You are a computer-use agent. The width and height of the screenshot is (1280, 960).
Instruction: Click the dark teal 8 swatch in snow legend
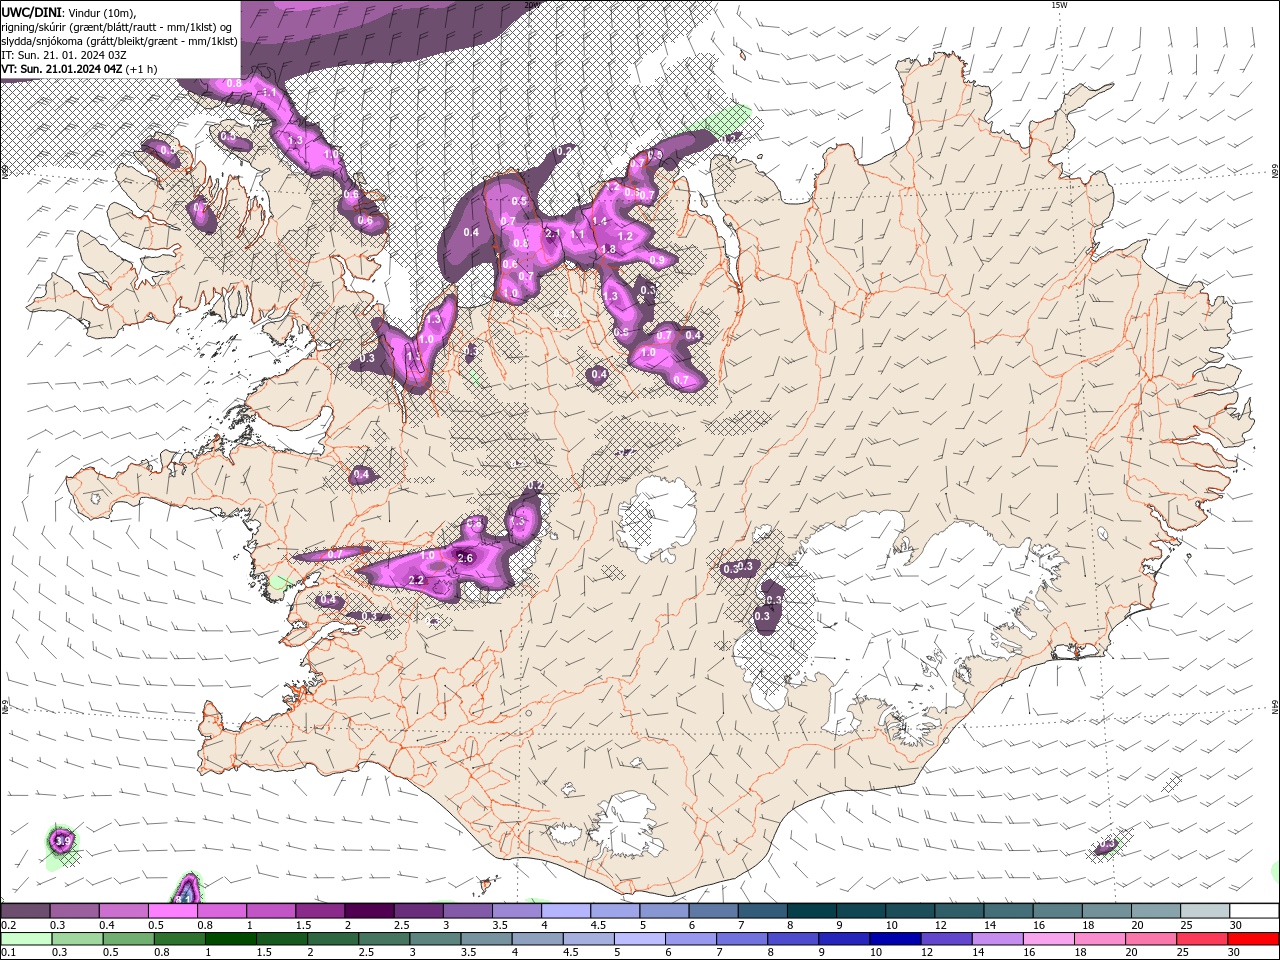coord(812,911)
